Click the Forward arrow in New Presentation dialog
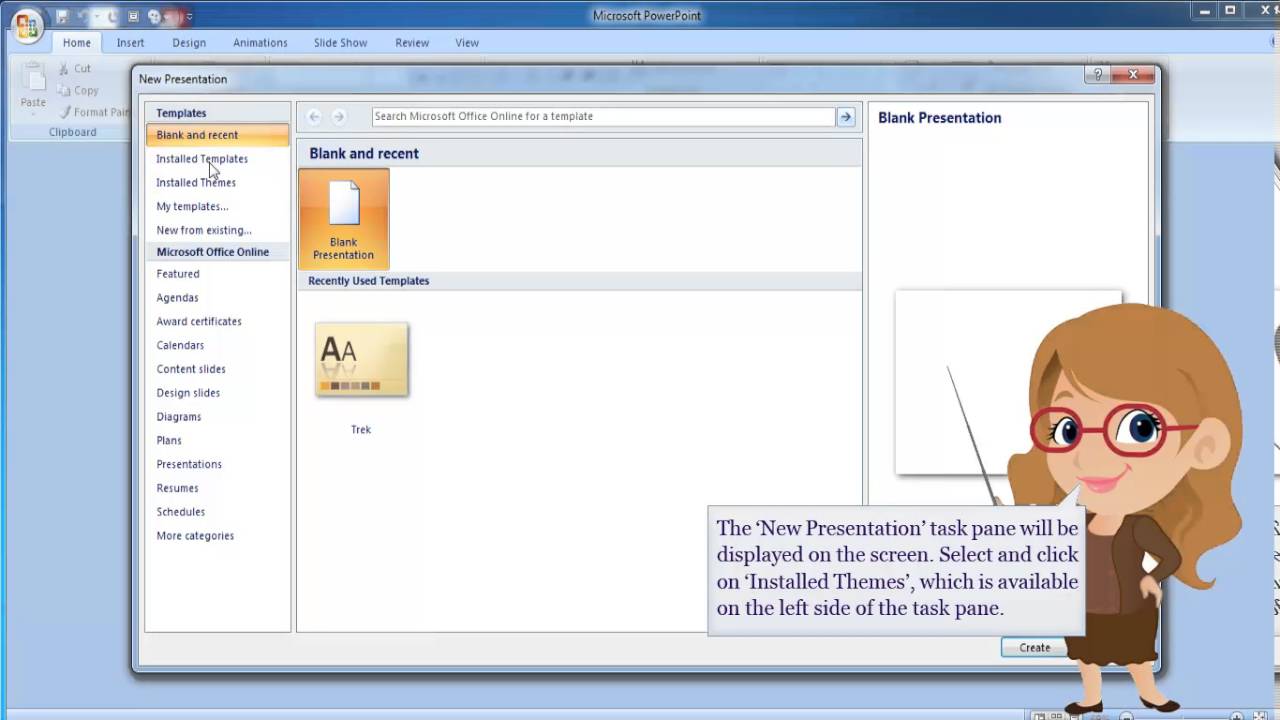 click(339, 117)
